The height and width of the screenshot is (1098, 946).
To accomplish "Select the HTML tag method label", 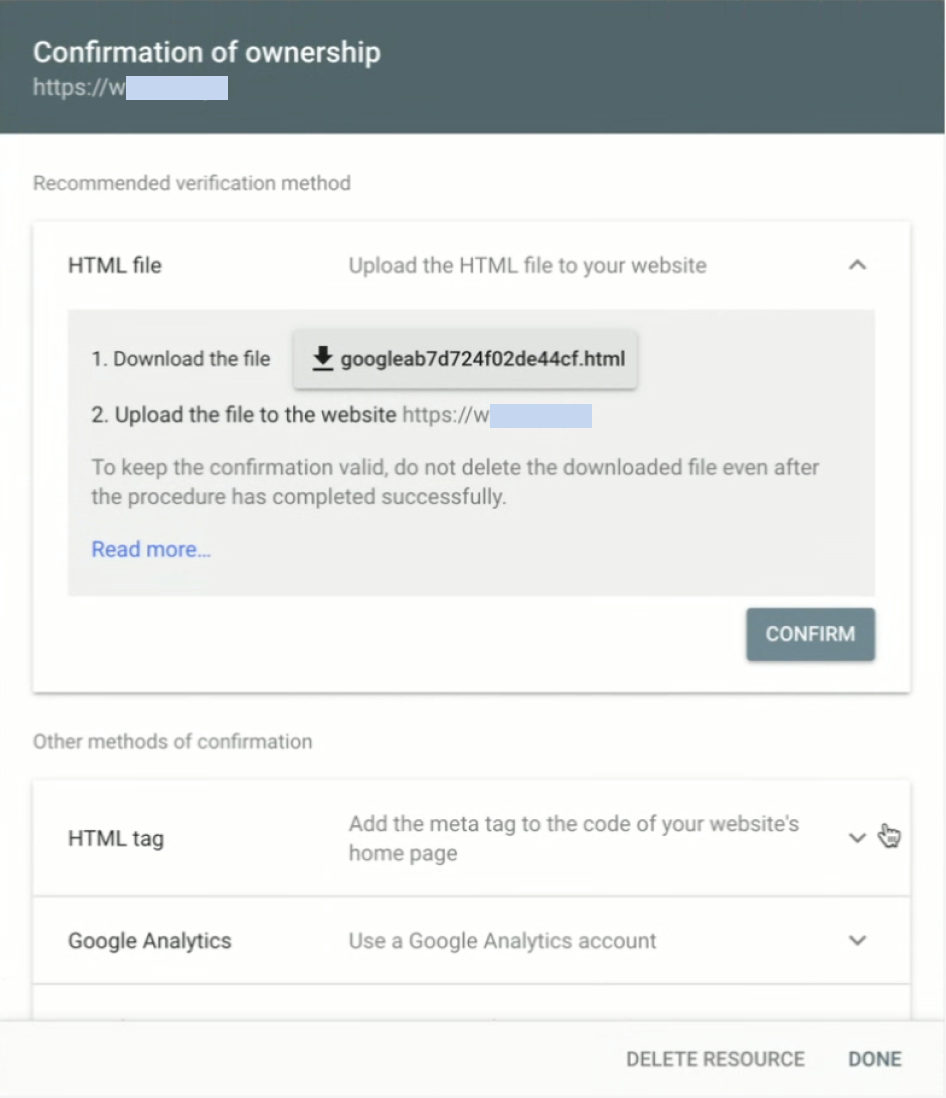I will pyautogui.click(x=115, y=838).
